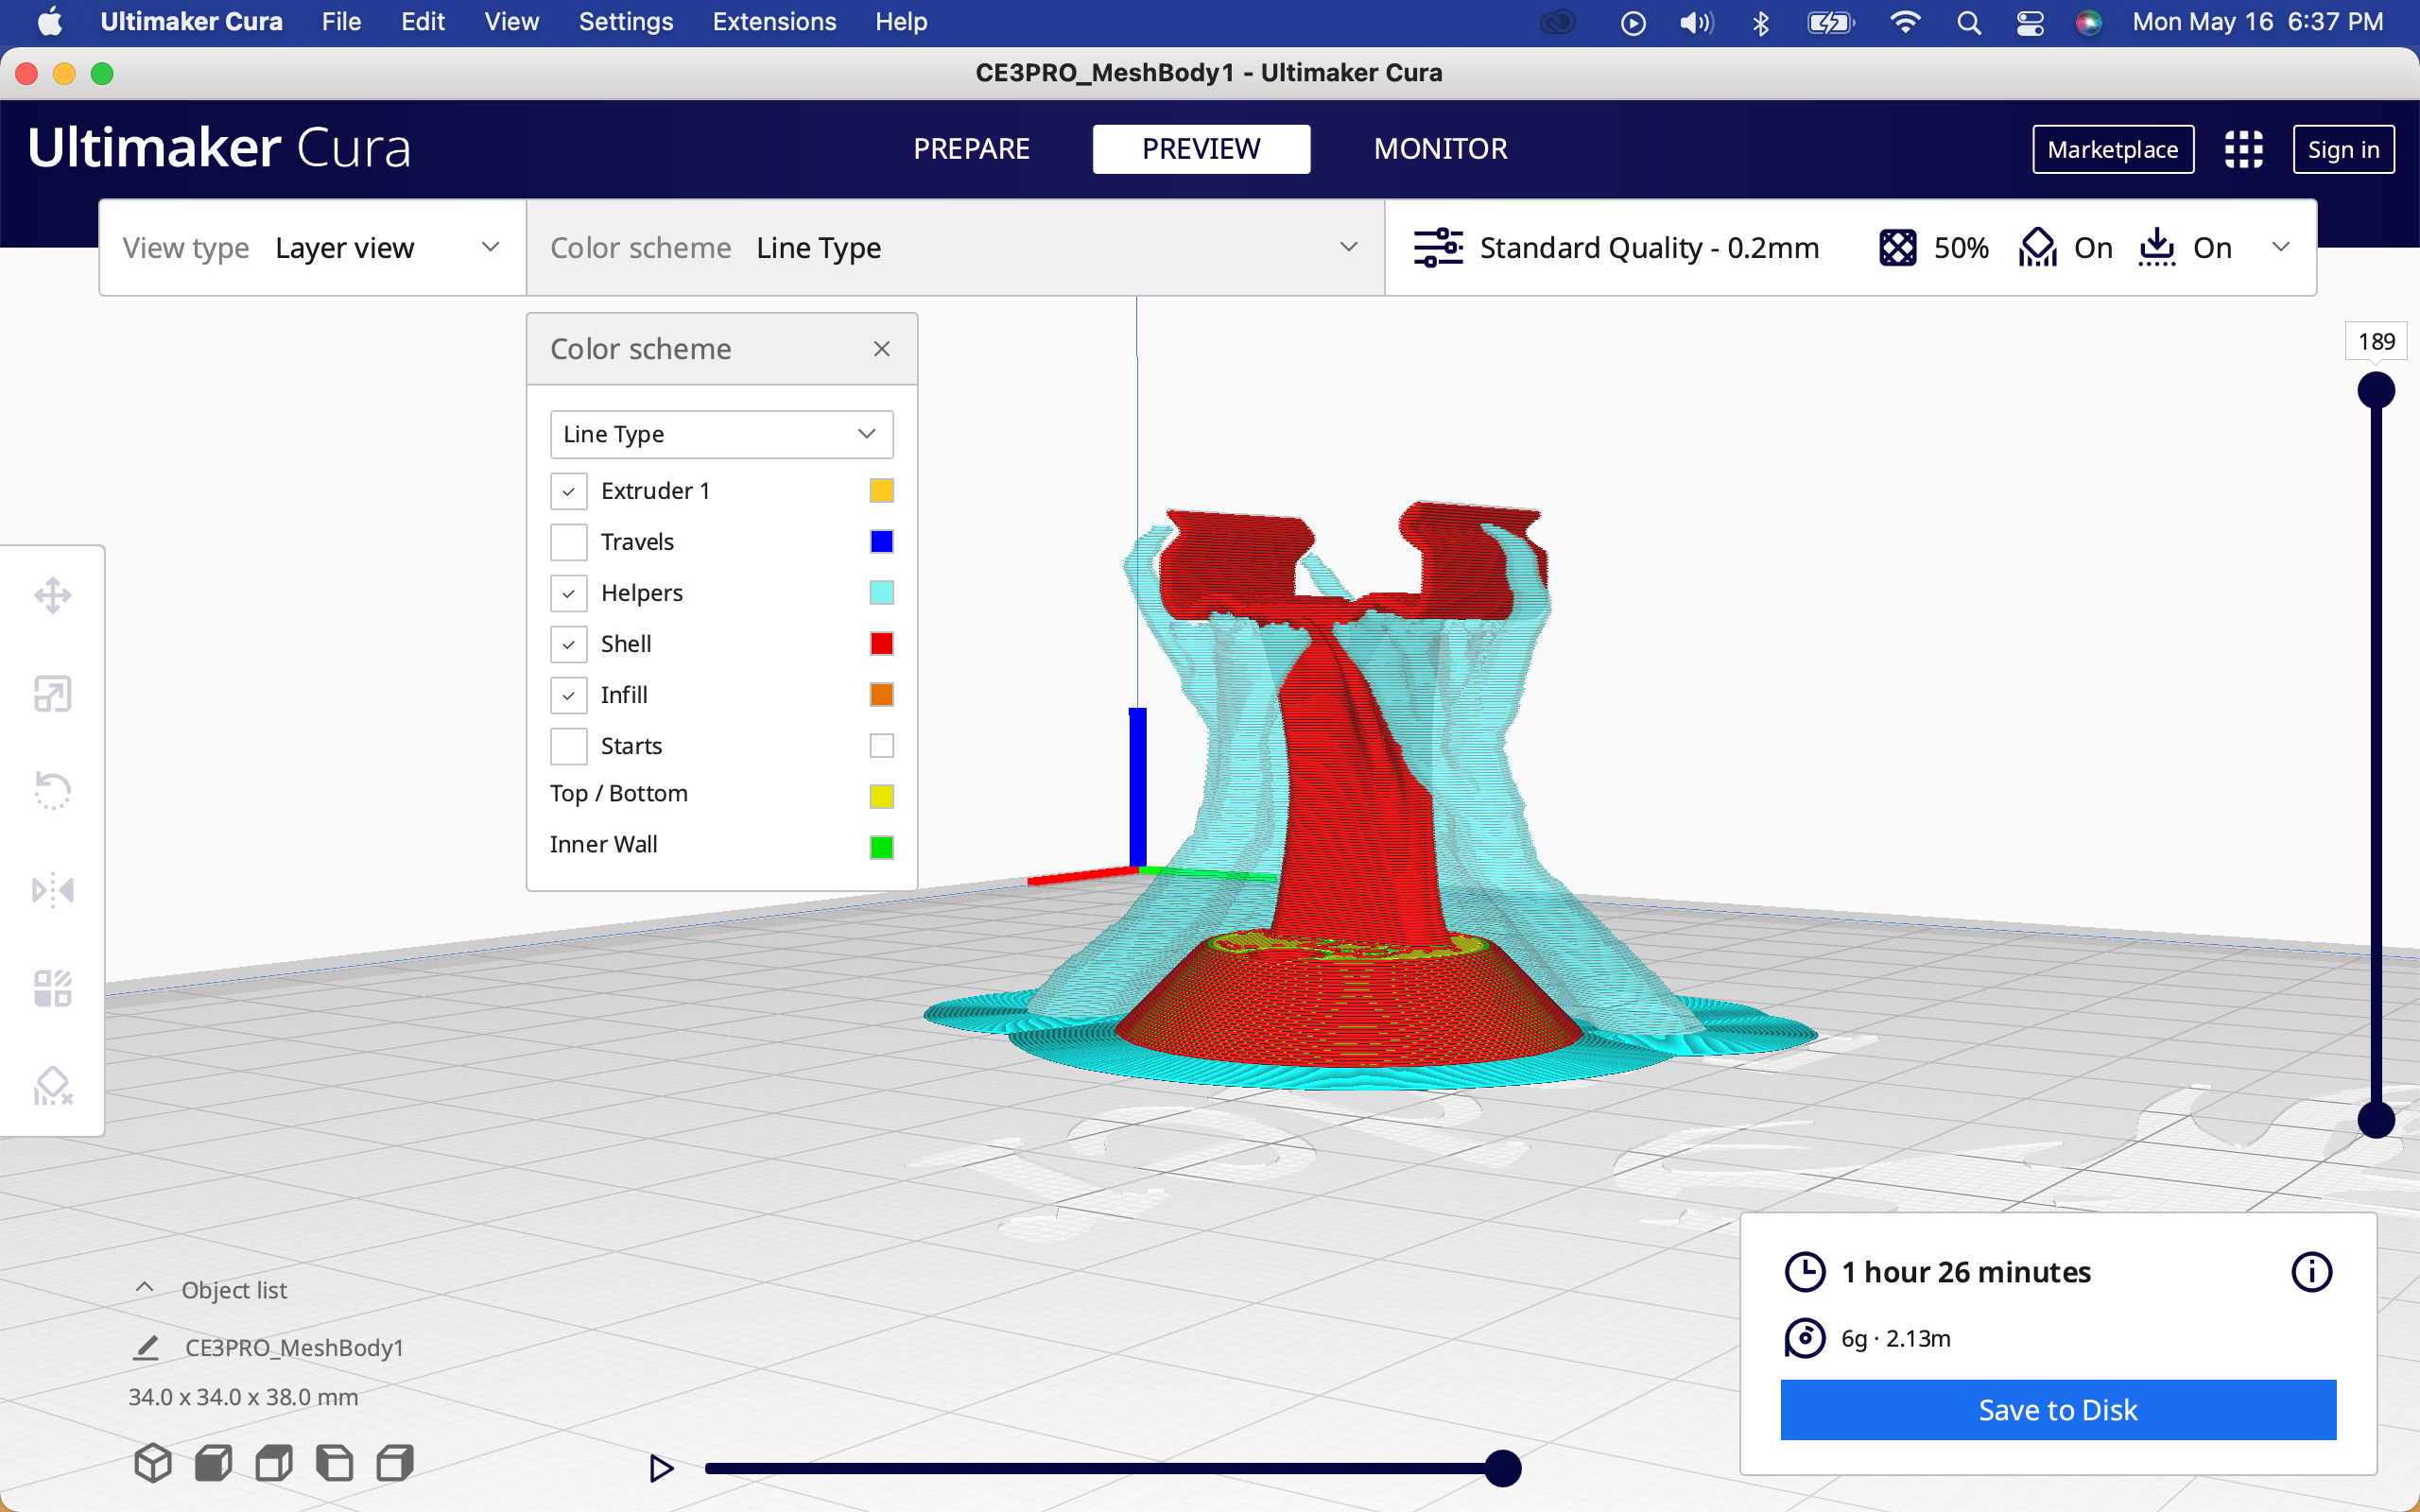Uncheck the Shell line type
The image size is (2420, 1512).
(x=568, y=644)
